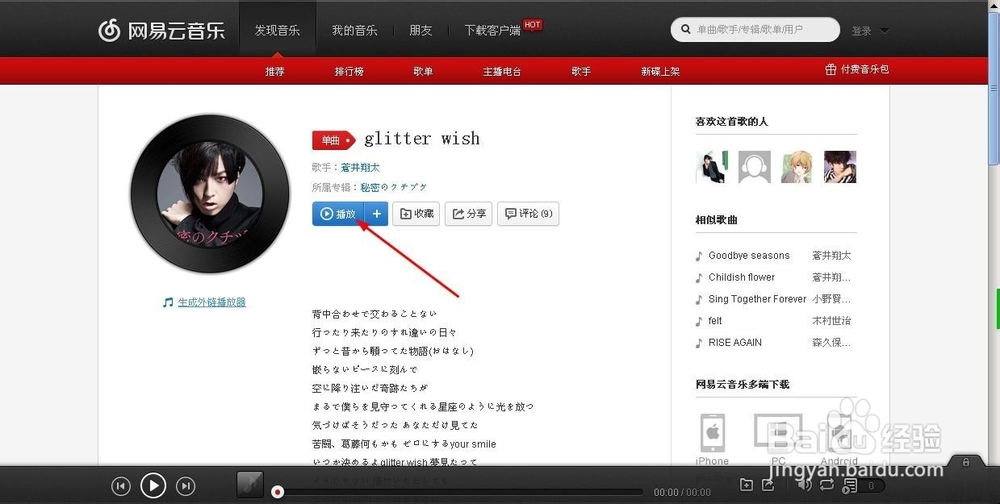
Task: Toggle the lock icon on player bar
Action: (966, 461)
